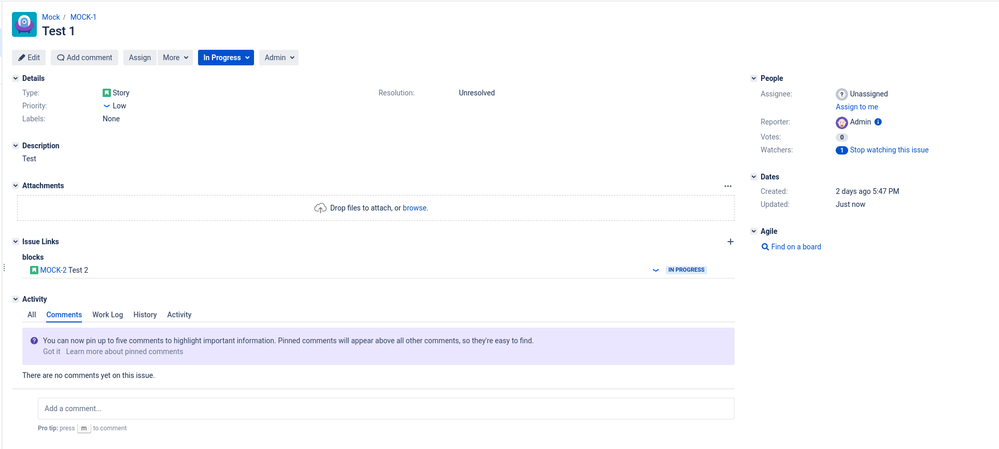Click the Test description text
The height and width of the screenshot is (449, 999).
coord(29,159)
